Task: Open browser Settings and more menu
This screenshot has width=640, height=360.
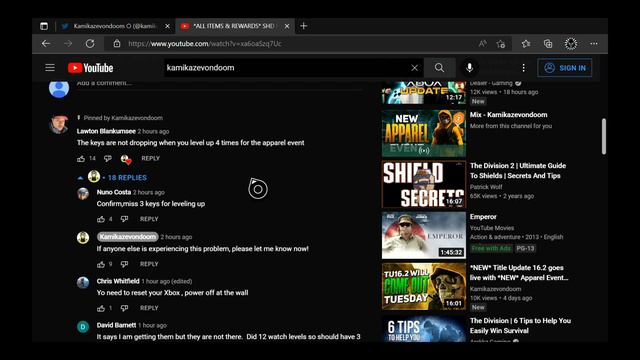Action: (594, 44)
